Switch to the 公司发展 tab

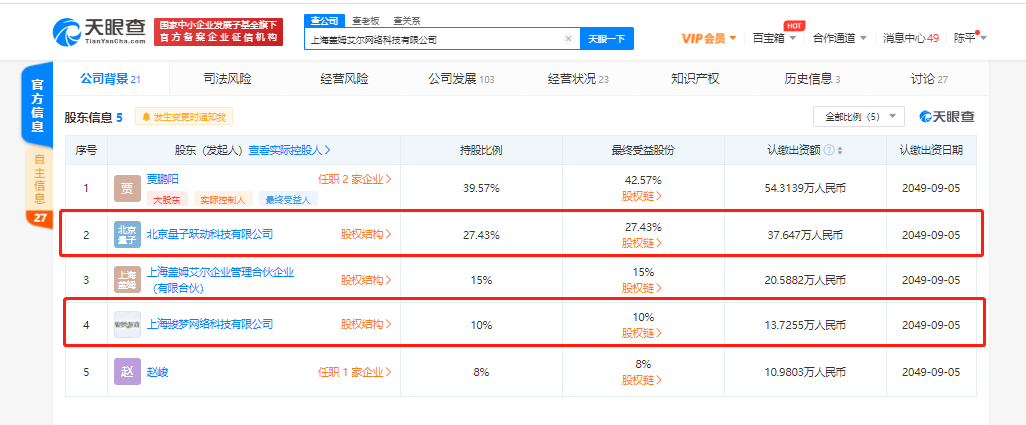[461, 79]
